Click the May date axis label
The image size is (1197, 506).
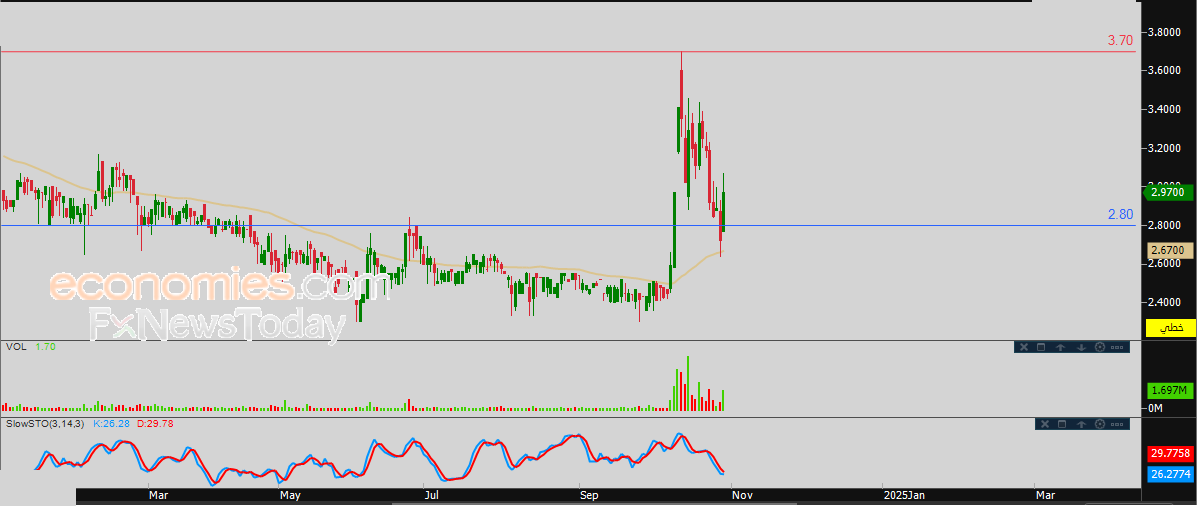pos(291,496)
